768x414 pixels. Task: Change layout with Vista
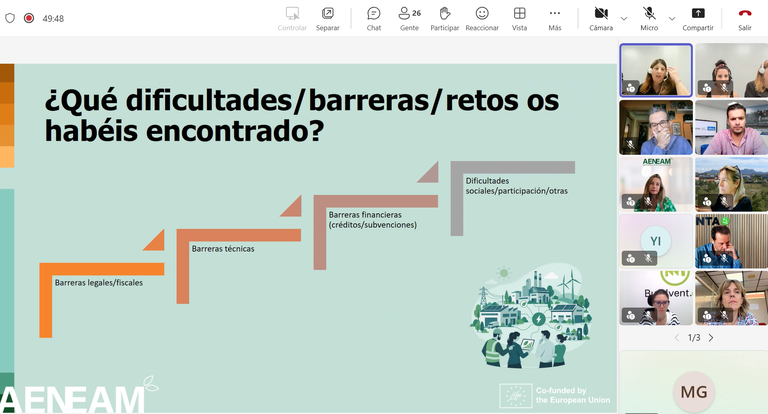click(x=520, y=19)
